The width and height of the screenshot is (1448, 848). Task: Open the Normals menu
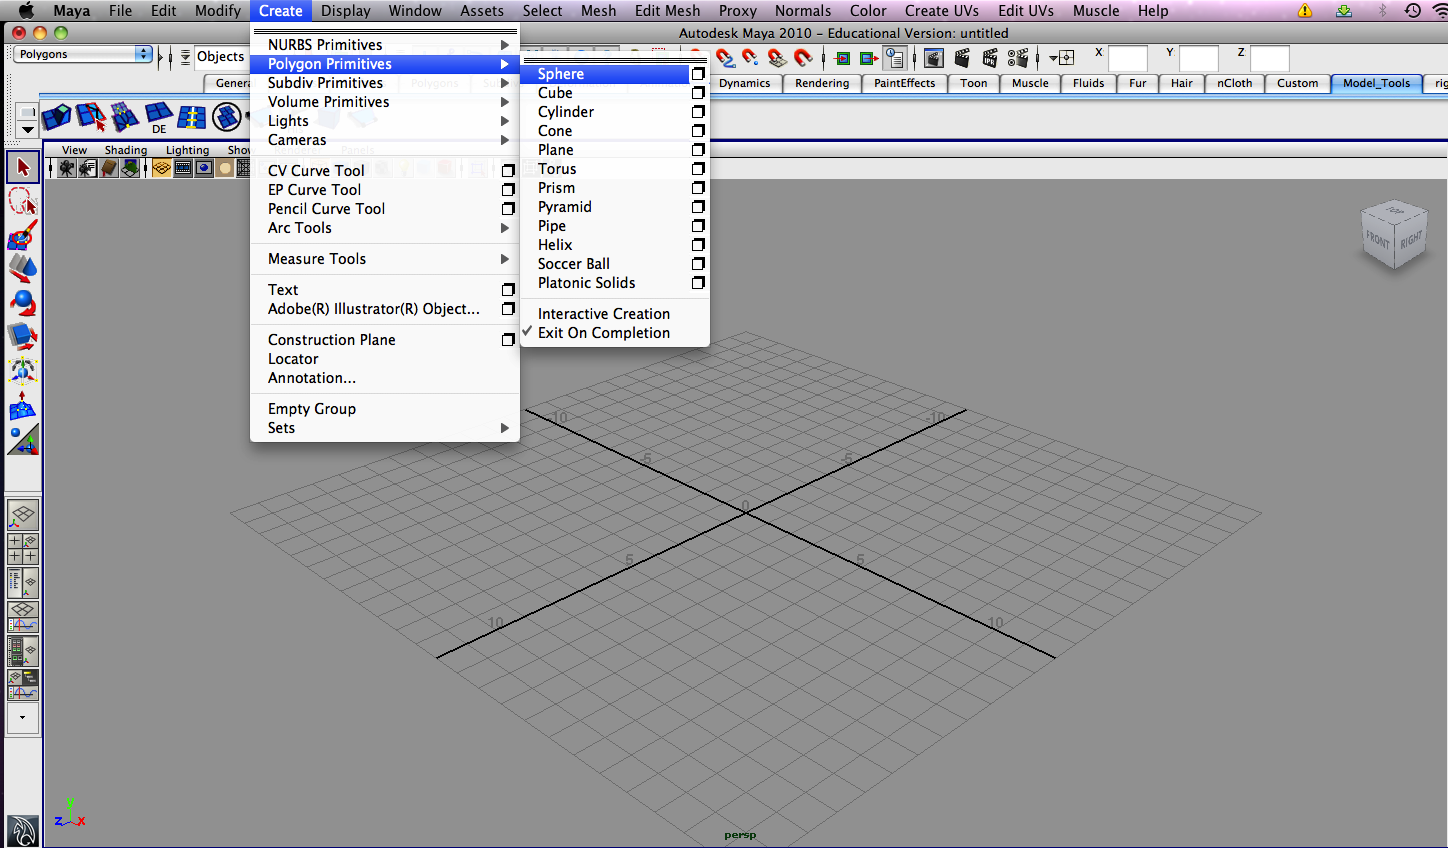803,11
